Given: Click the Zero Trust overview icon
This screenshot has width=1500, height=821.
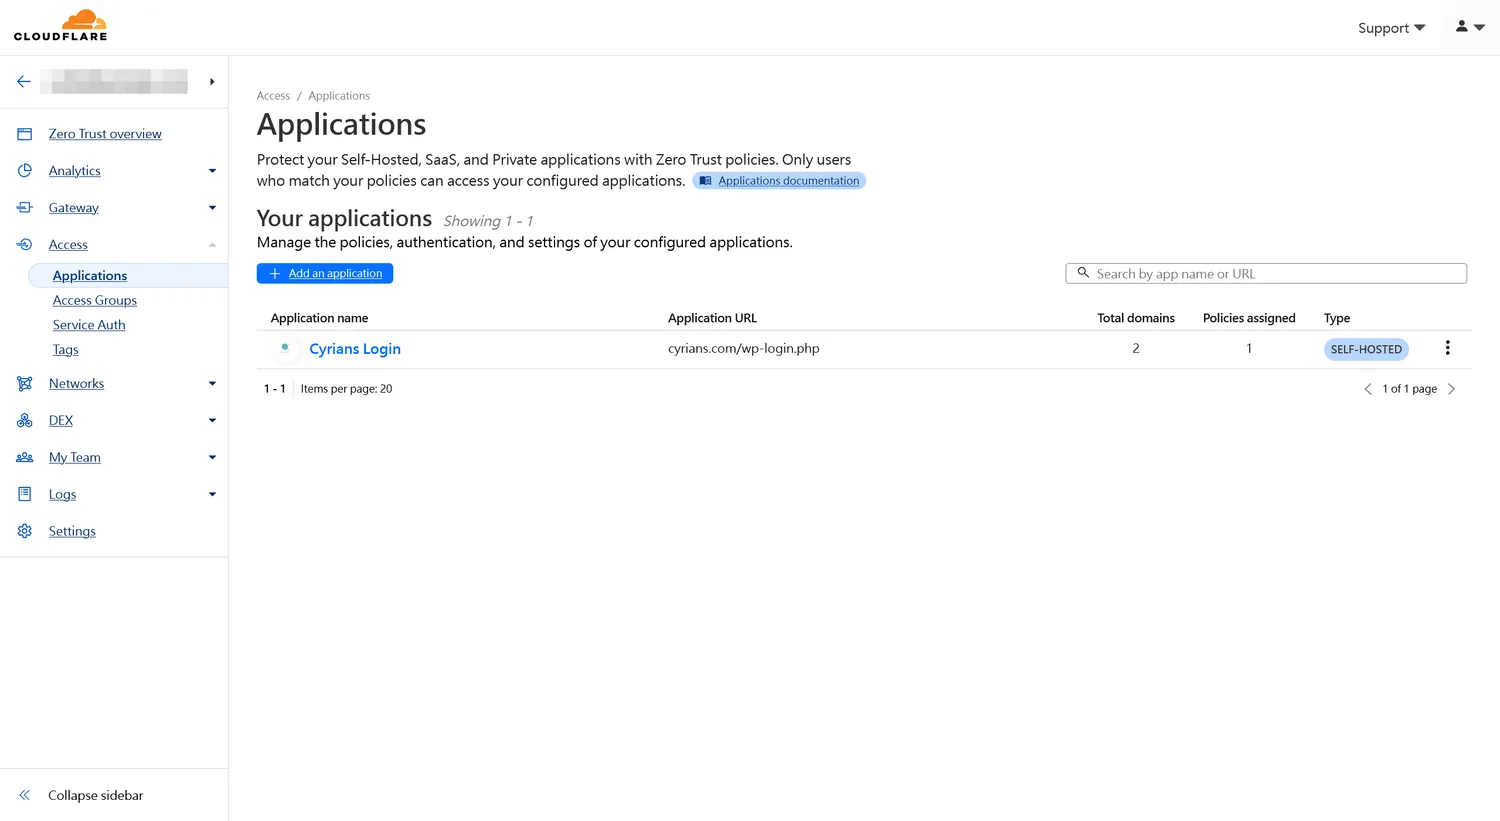Looking at the screenshot, I should pyautogui.click(x=25, y=134).
